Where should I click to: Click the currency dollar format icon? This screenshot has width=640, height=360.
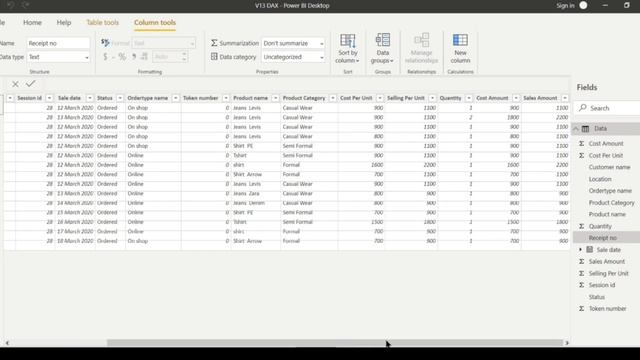point(105,57)
